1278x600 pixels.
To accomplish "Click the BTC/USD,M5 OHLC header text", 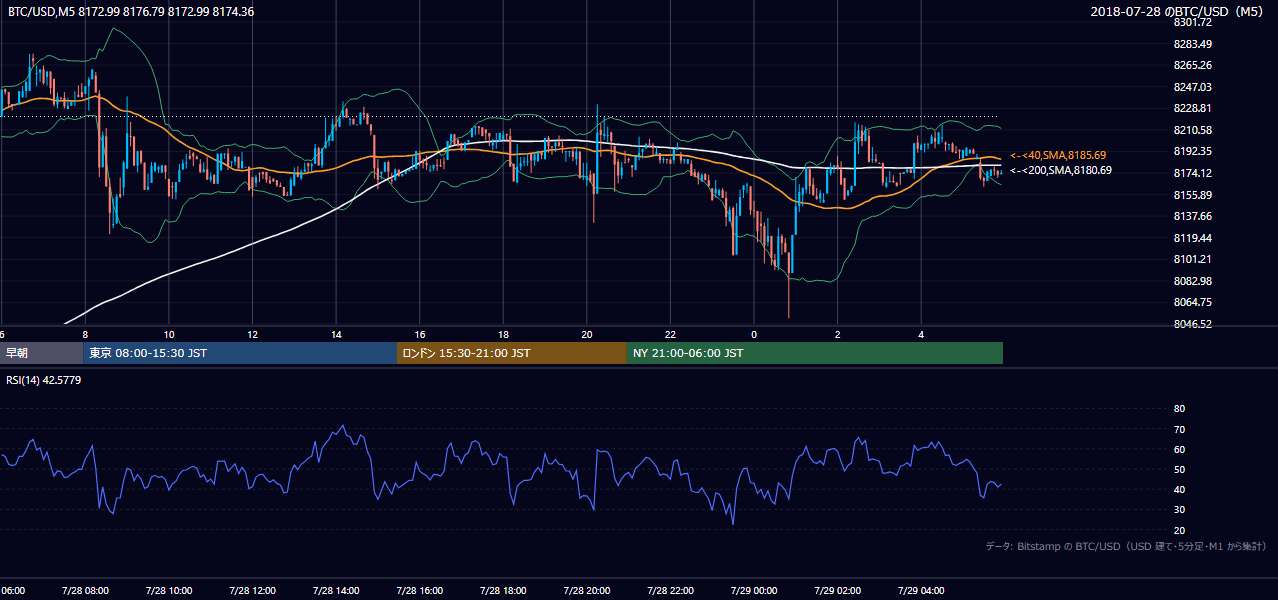I will click(x=131, y=11).
